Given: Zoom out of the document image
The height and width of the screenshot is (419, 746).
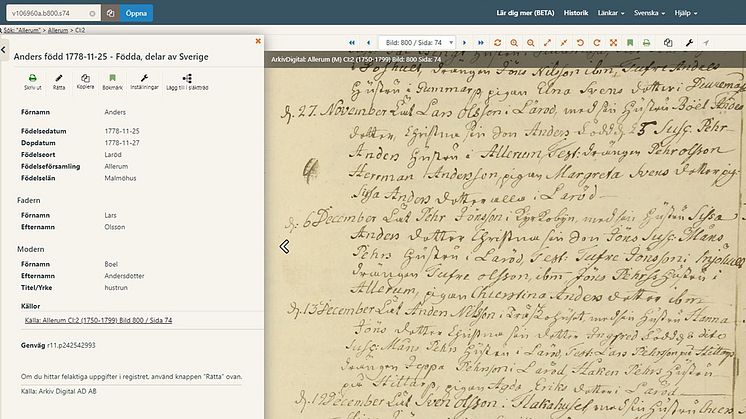Looking at the screenshot, I should [530, 43].
